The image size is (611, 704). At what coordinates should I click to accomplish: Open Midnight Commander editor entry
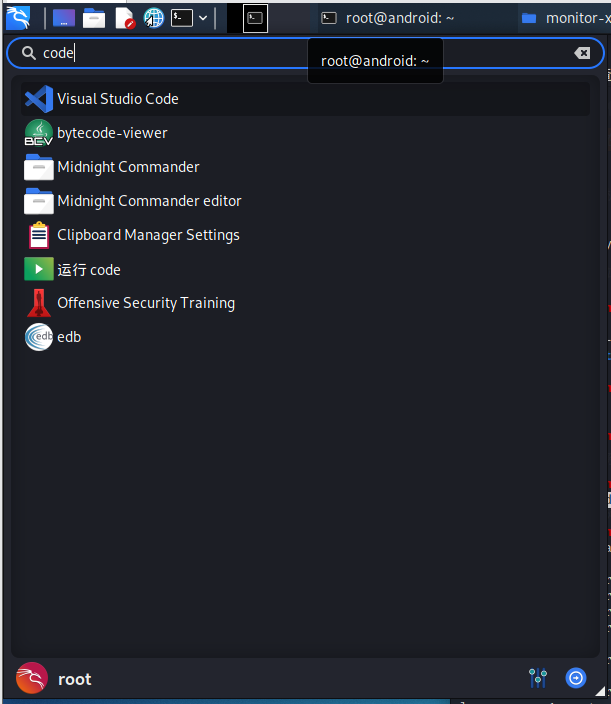click(305, 201)
